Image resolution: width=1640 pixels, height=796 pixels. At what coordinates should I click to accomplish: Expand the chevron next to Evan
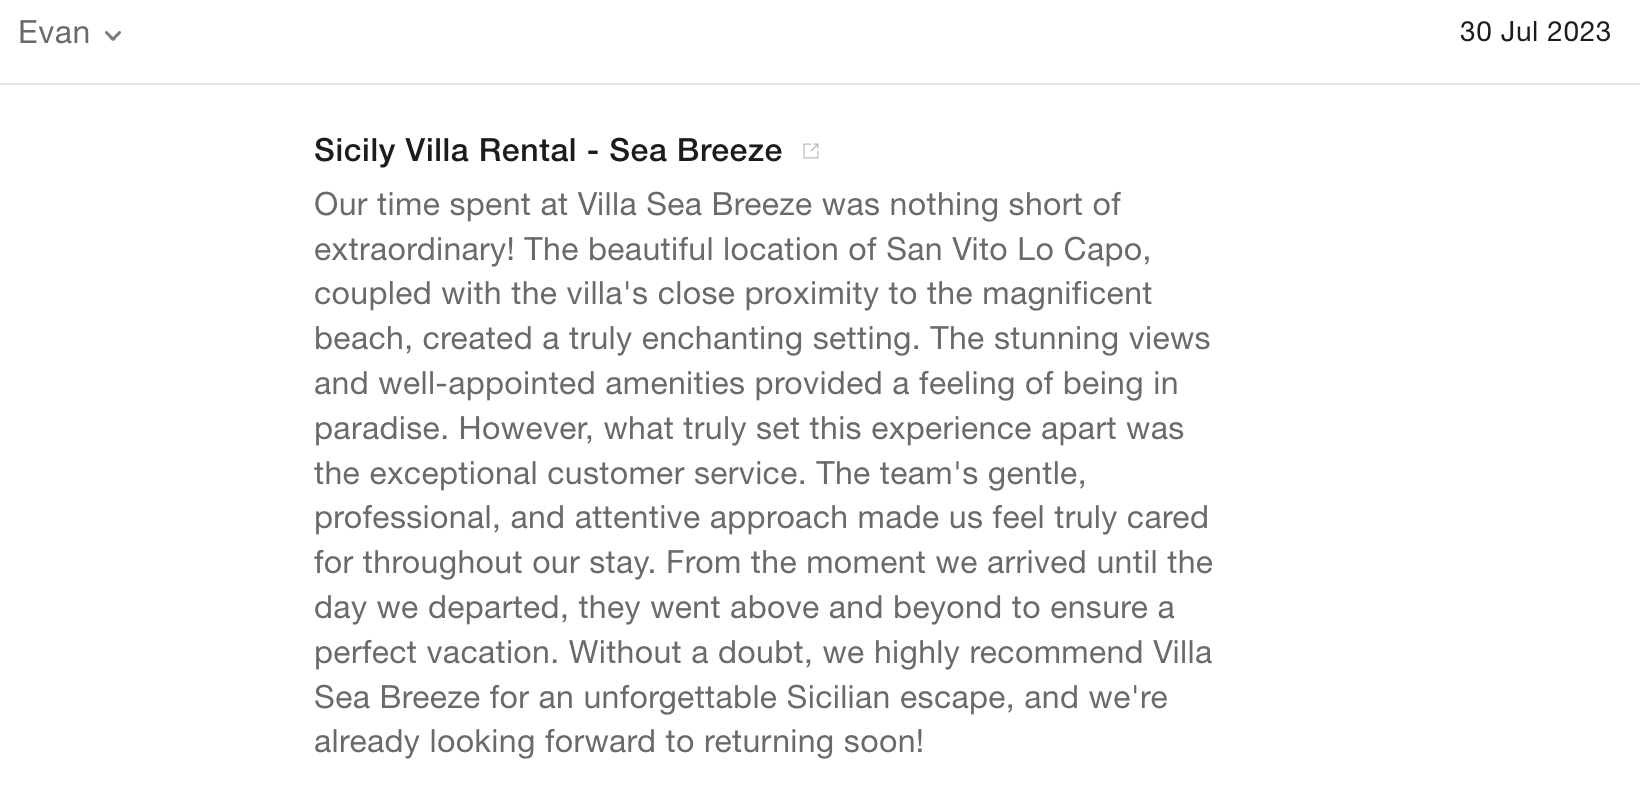113,35
